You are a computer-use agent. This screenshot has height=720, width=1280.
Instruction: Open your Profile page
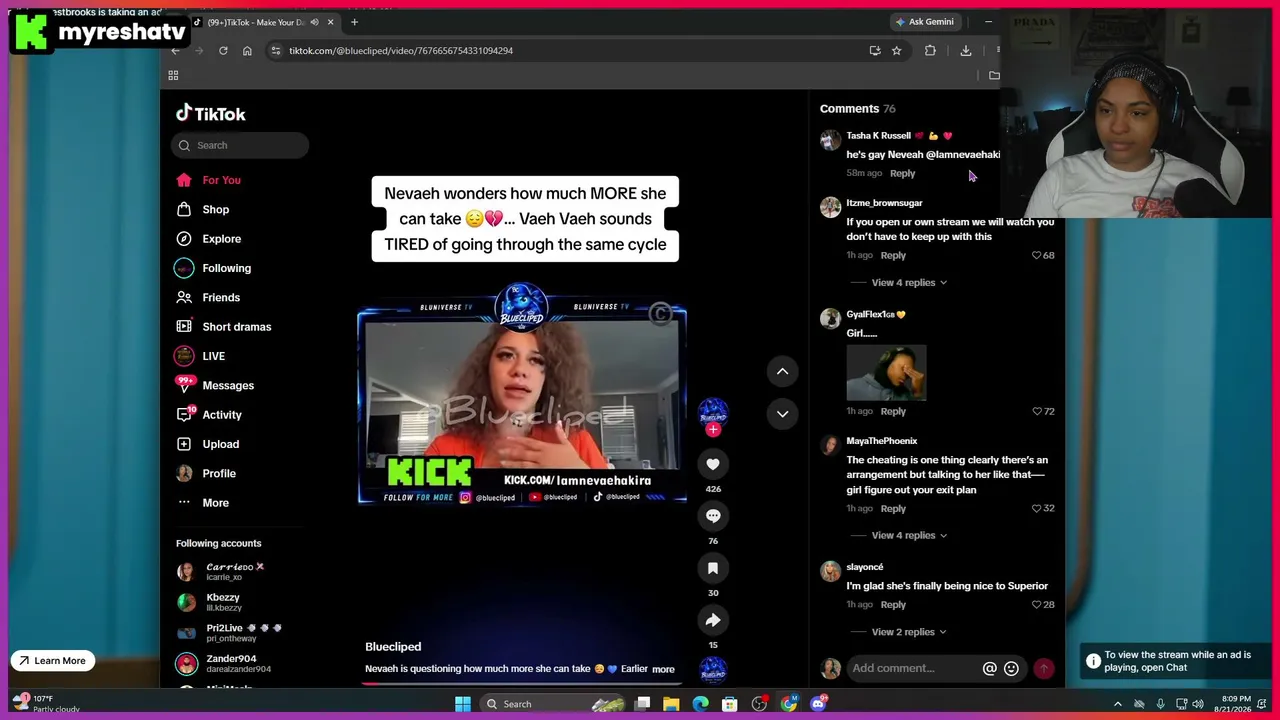[x=206, y=473]
